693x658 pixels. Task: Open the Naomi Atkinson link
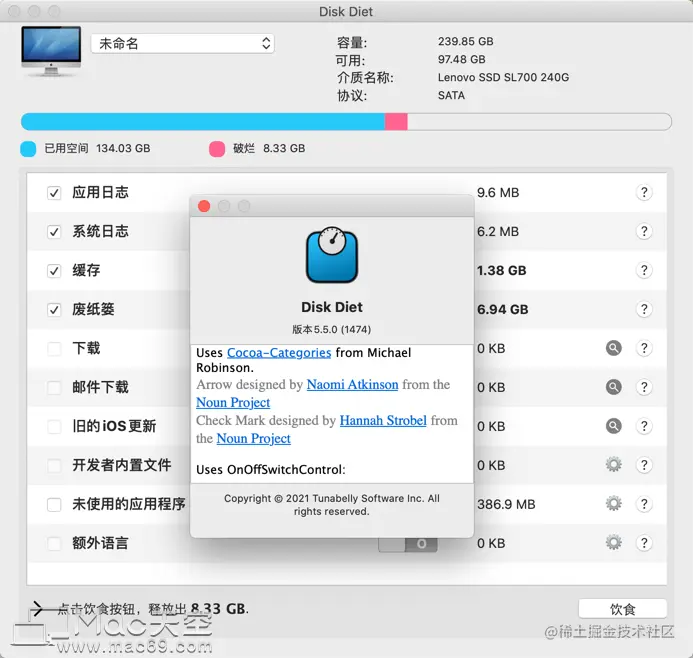[352, 384]
